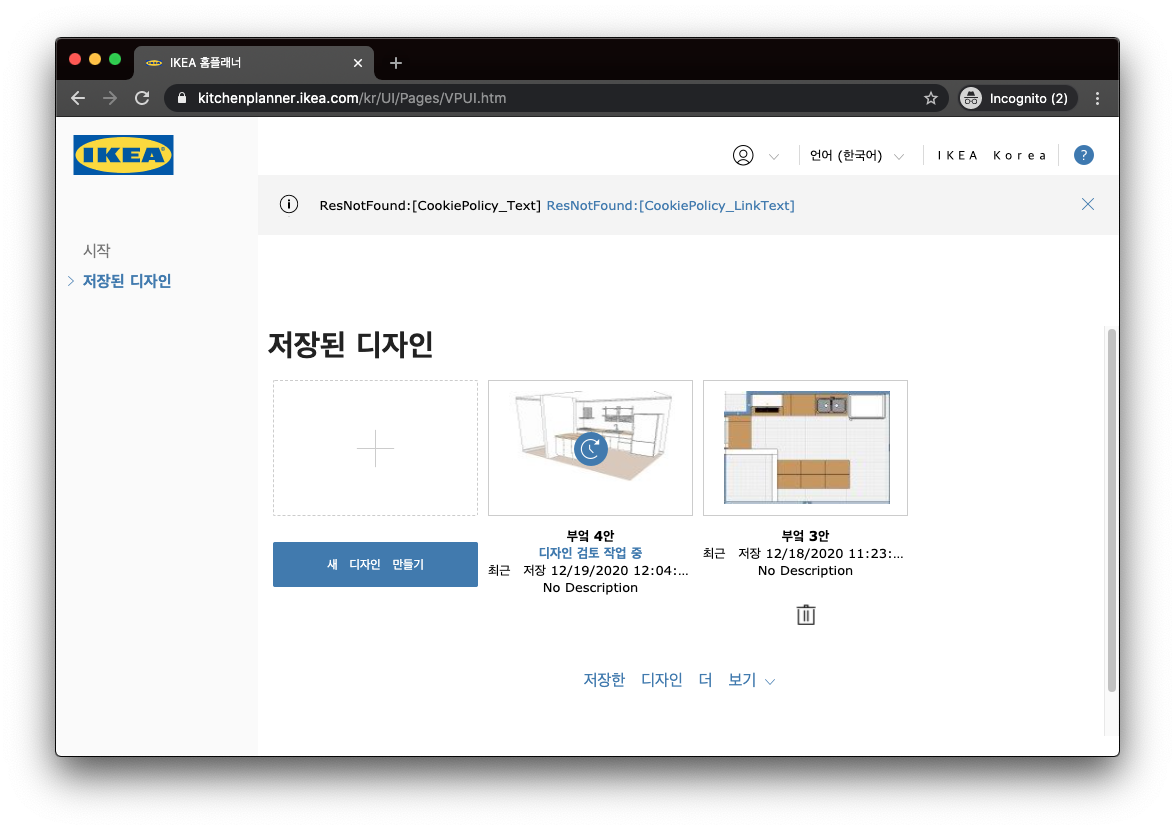The height and width of the screenshot is (830, 1175).
Task: Select 저장된 디자인 in the sidebar
Action: tap(127, 281)
